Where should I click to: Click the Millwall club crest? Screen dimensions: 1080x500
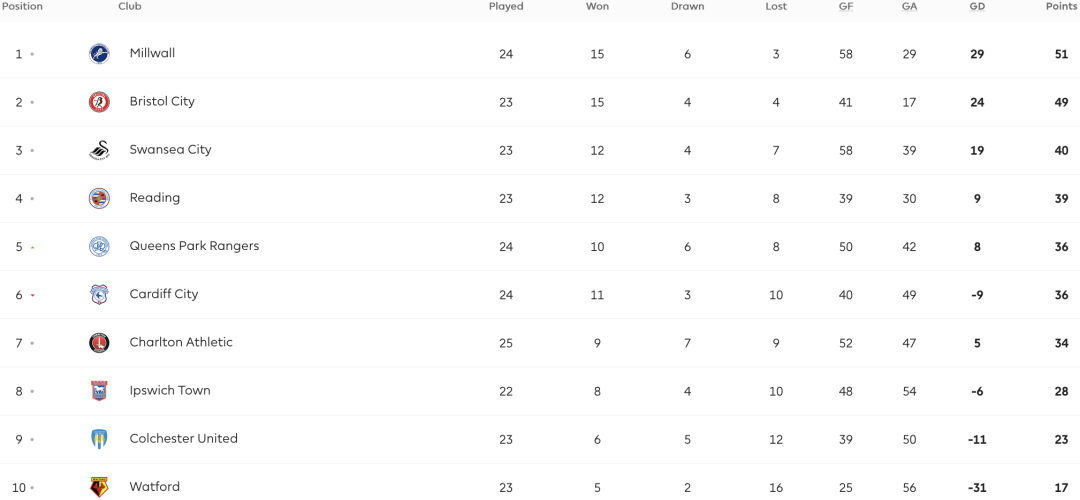99,54
